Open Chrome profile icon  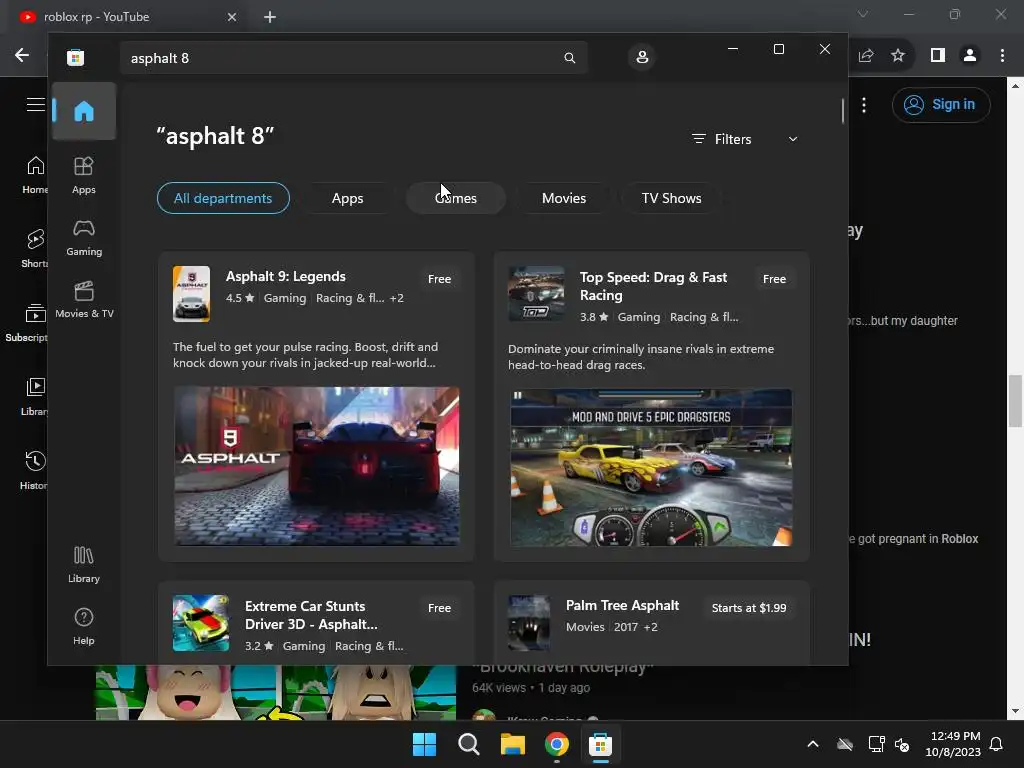coord(970,56)
